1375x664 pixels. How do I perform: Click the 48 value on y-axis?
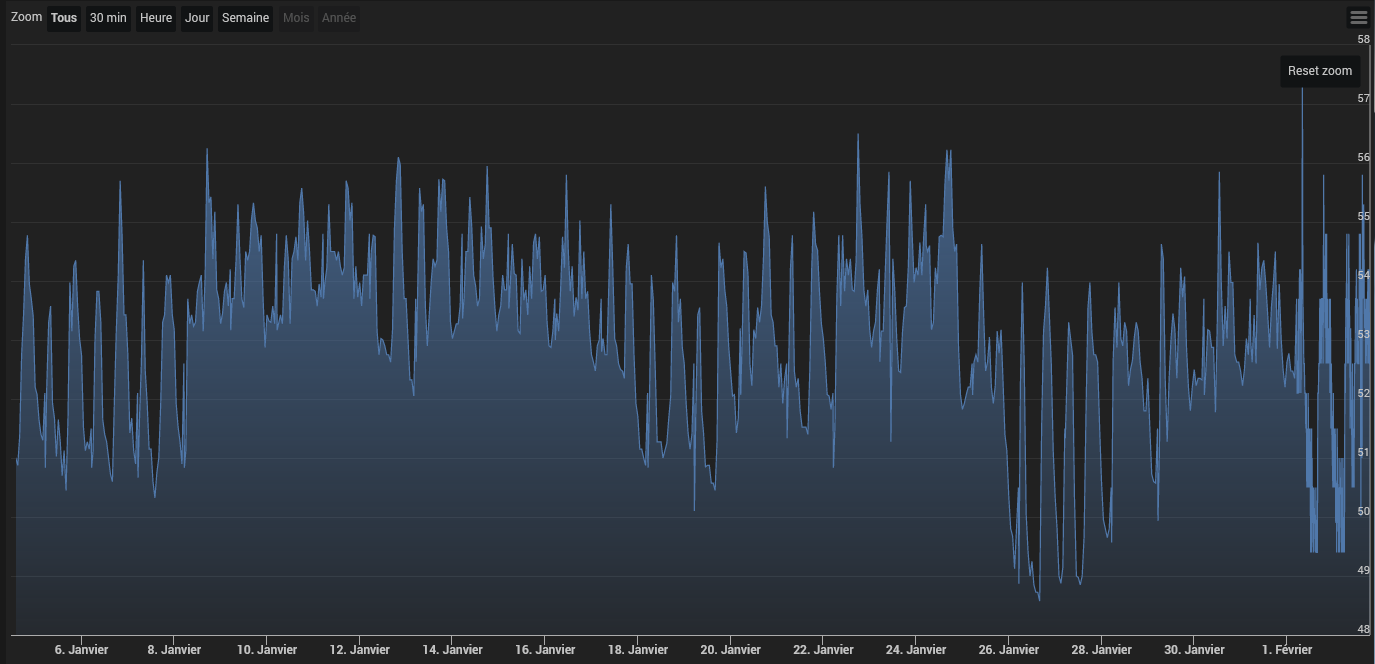[x=1363, y=629]
